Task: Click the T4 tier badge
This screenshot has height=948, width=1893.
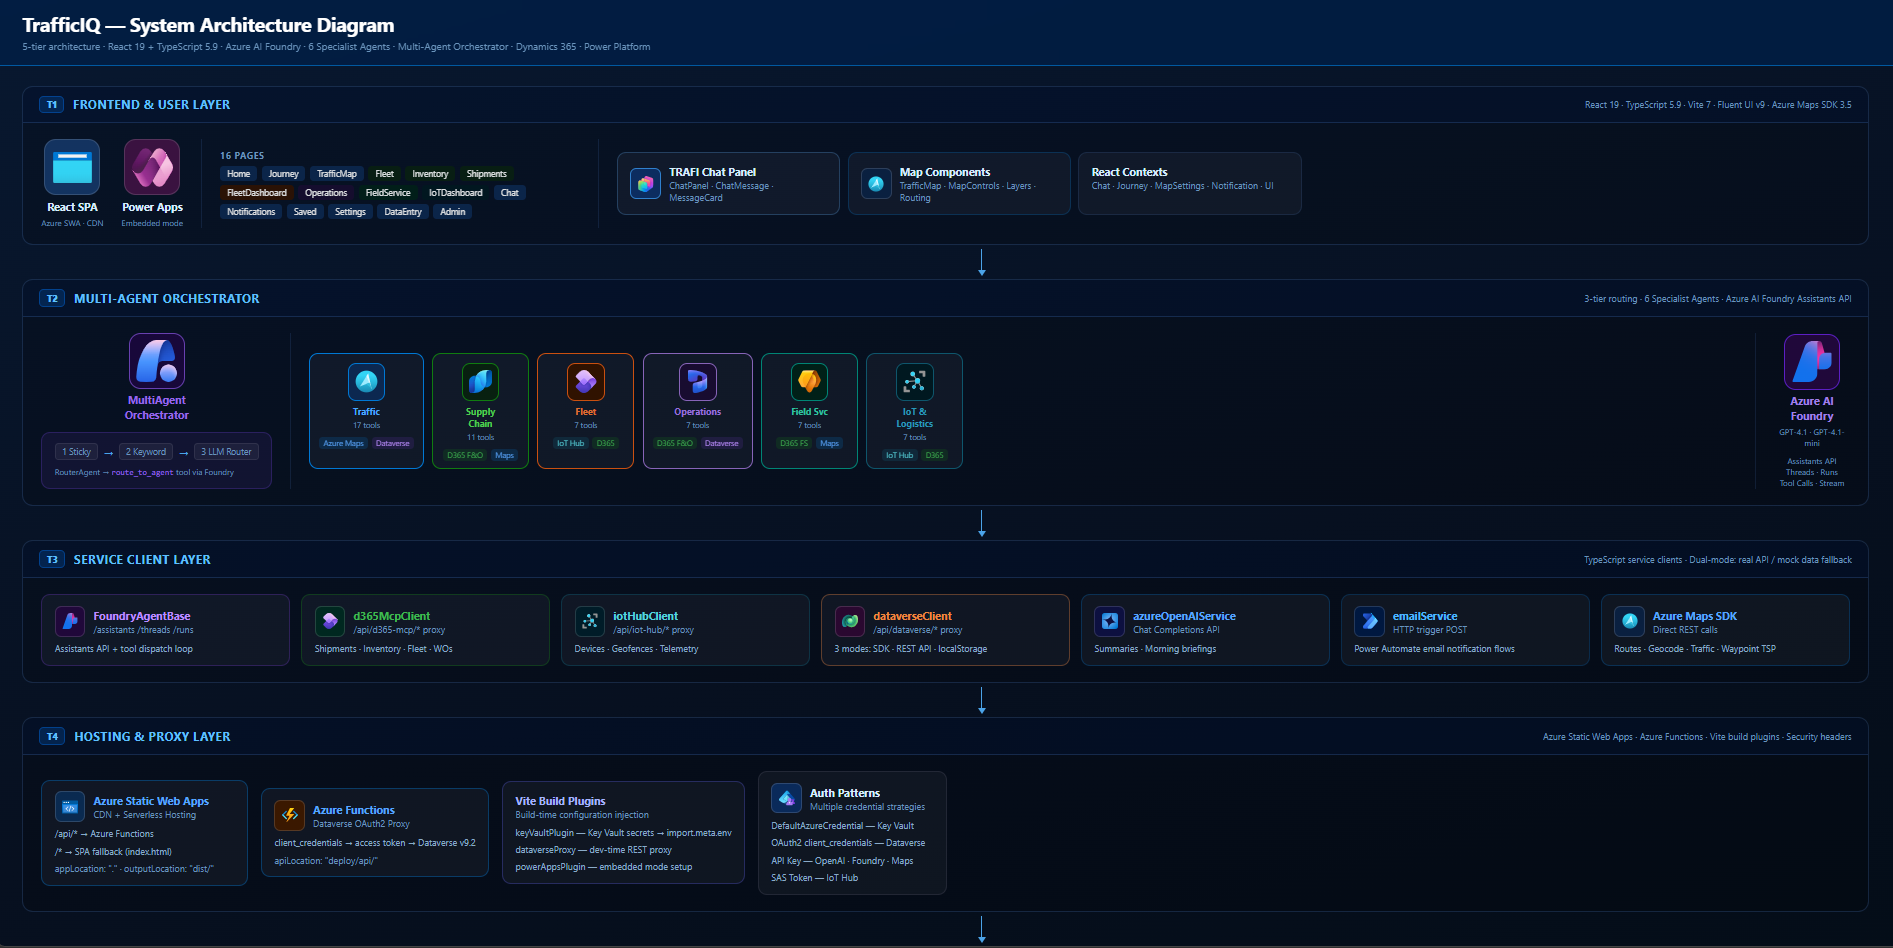Action: [52, 737]
